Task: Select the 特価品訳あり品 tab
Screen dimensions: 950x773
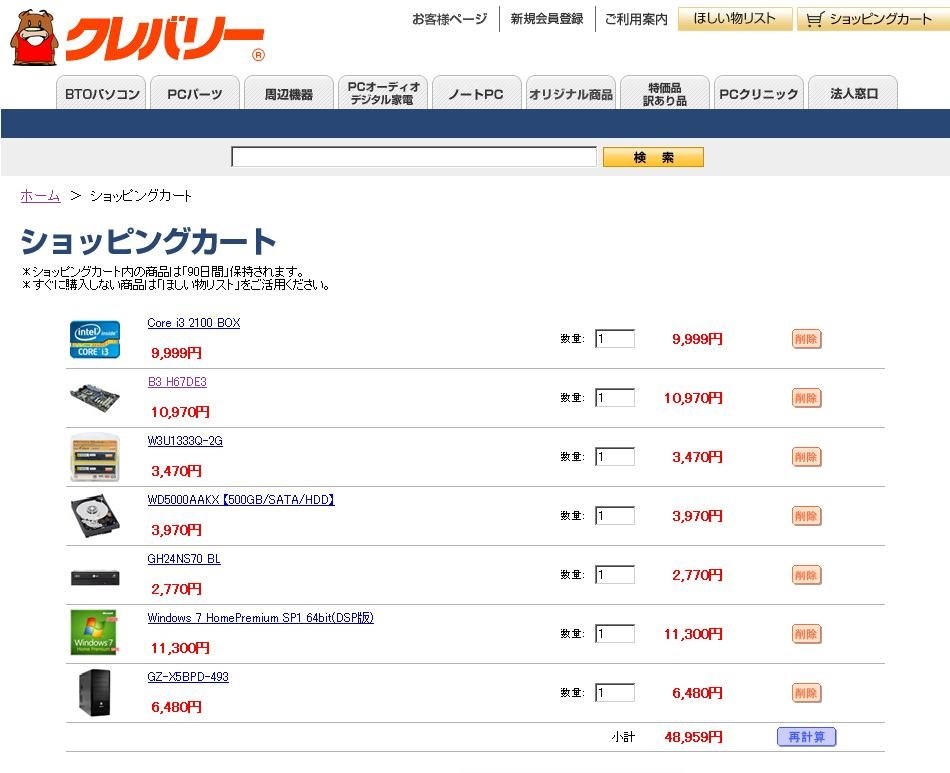Action: point(664,92)
